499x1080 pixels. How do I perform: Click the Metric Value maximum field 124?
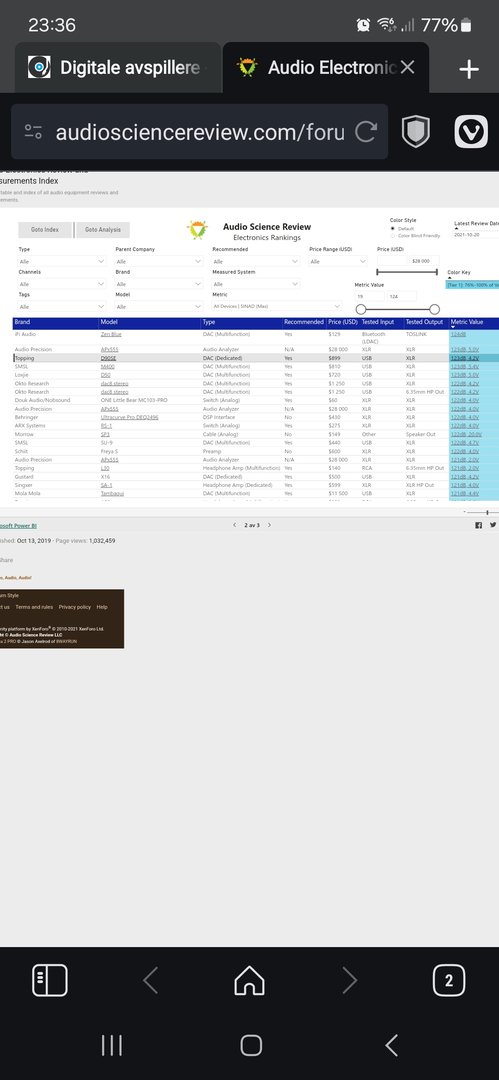401,296
